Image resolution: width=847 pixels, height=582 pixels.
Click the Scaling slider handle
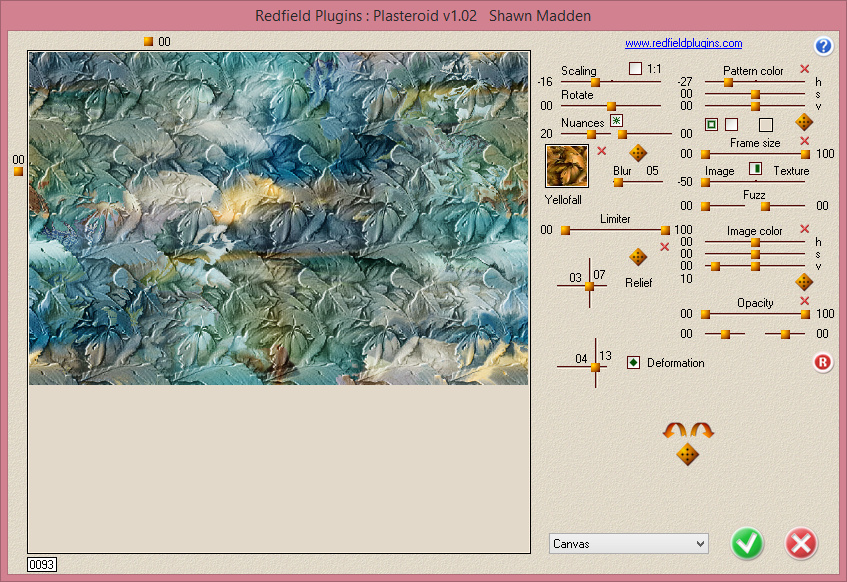click(595, 82)
